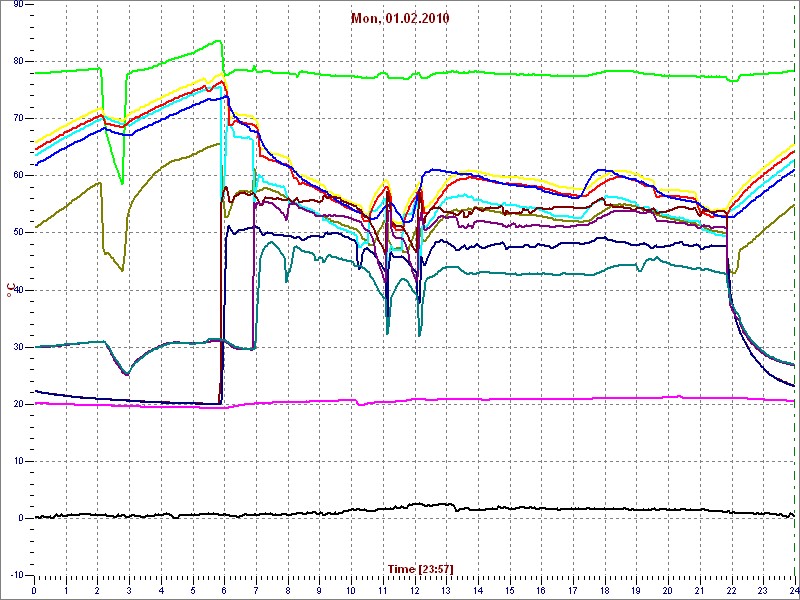Click hour label 15 on time axis
This screenshot has height=600, width=800.
(509, 590)
